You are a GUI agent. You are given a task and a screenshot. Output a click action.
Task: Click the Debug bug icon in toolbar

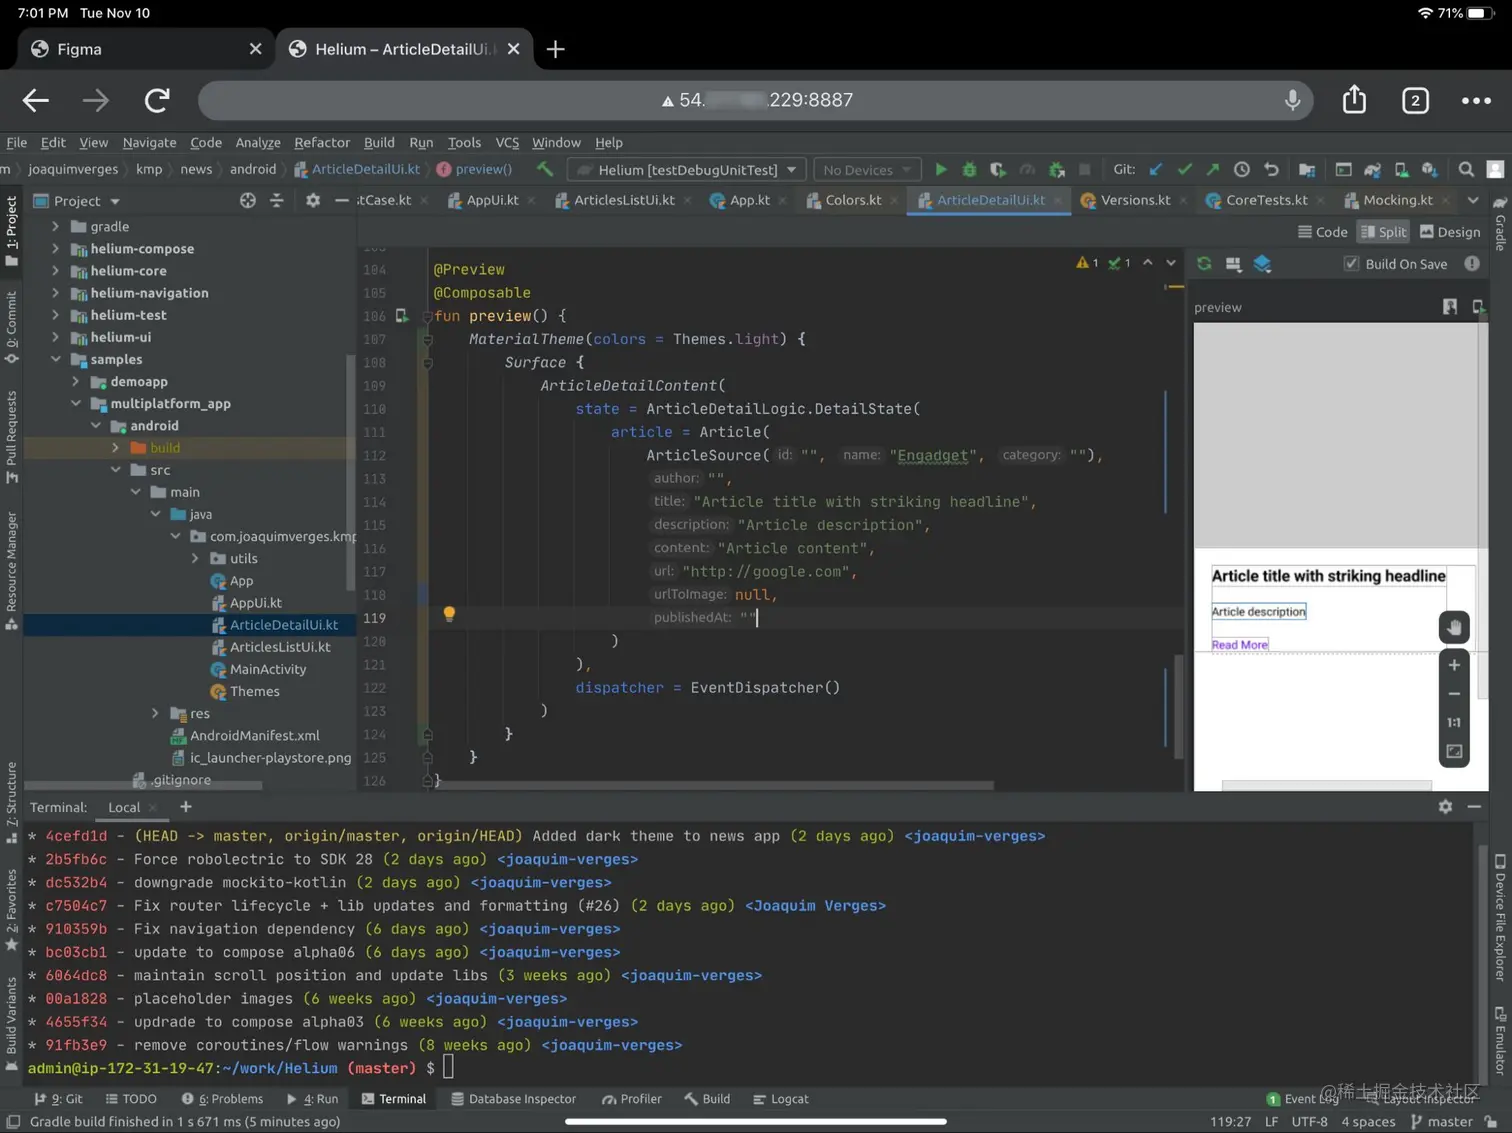969,170
